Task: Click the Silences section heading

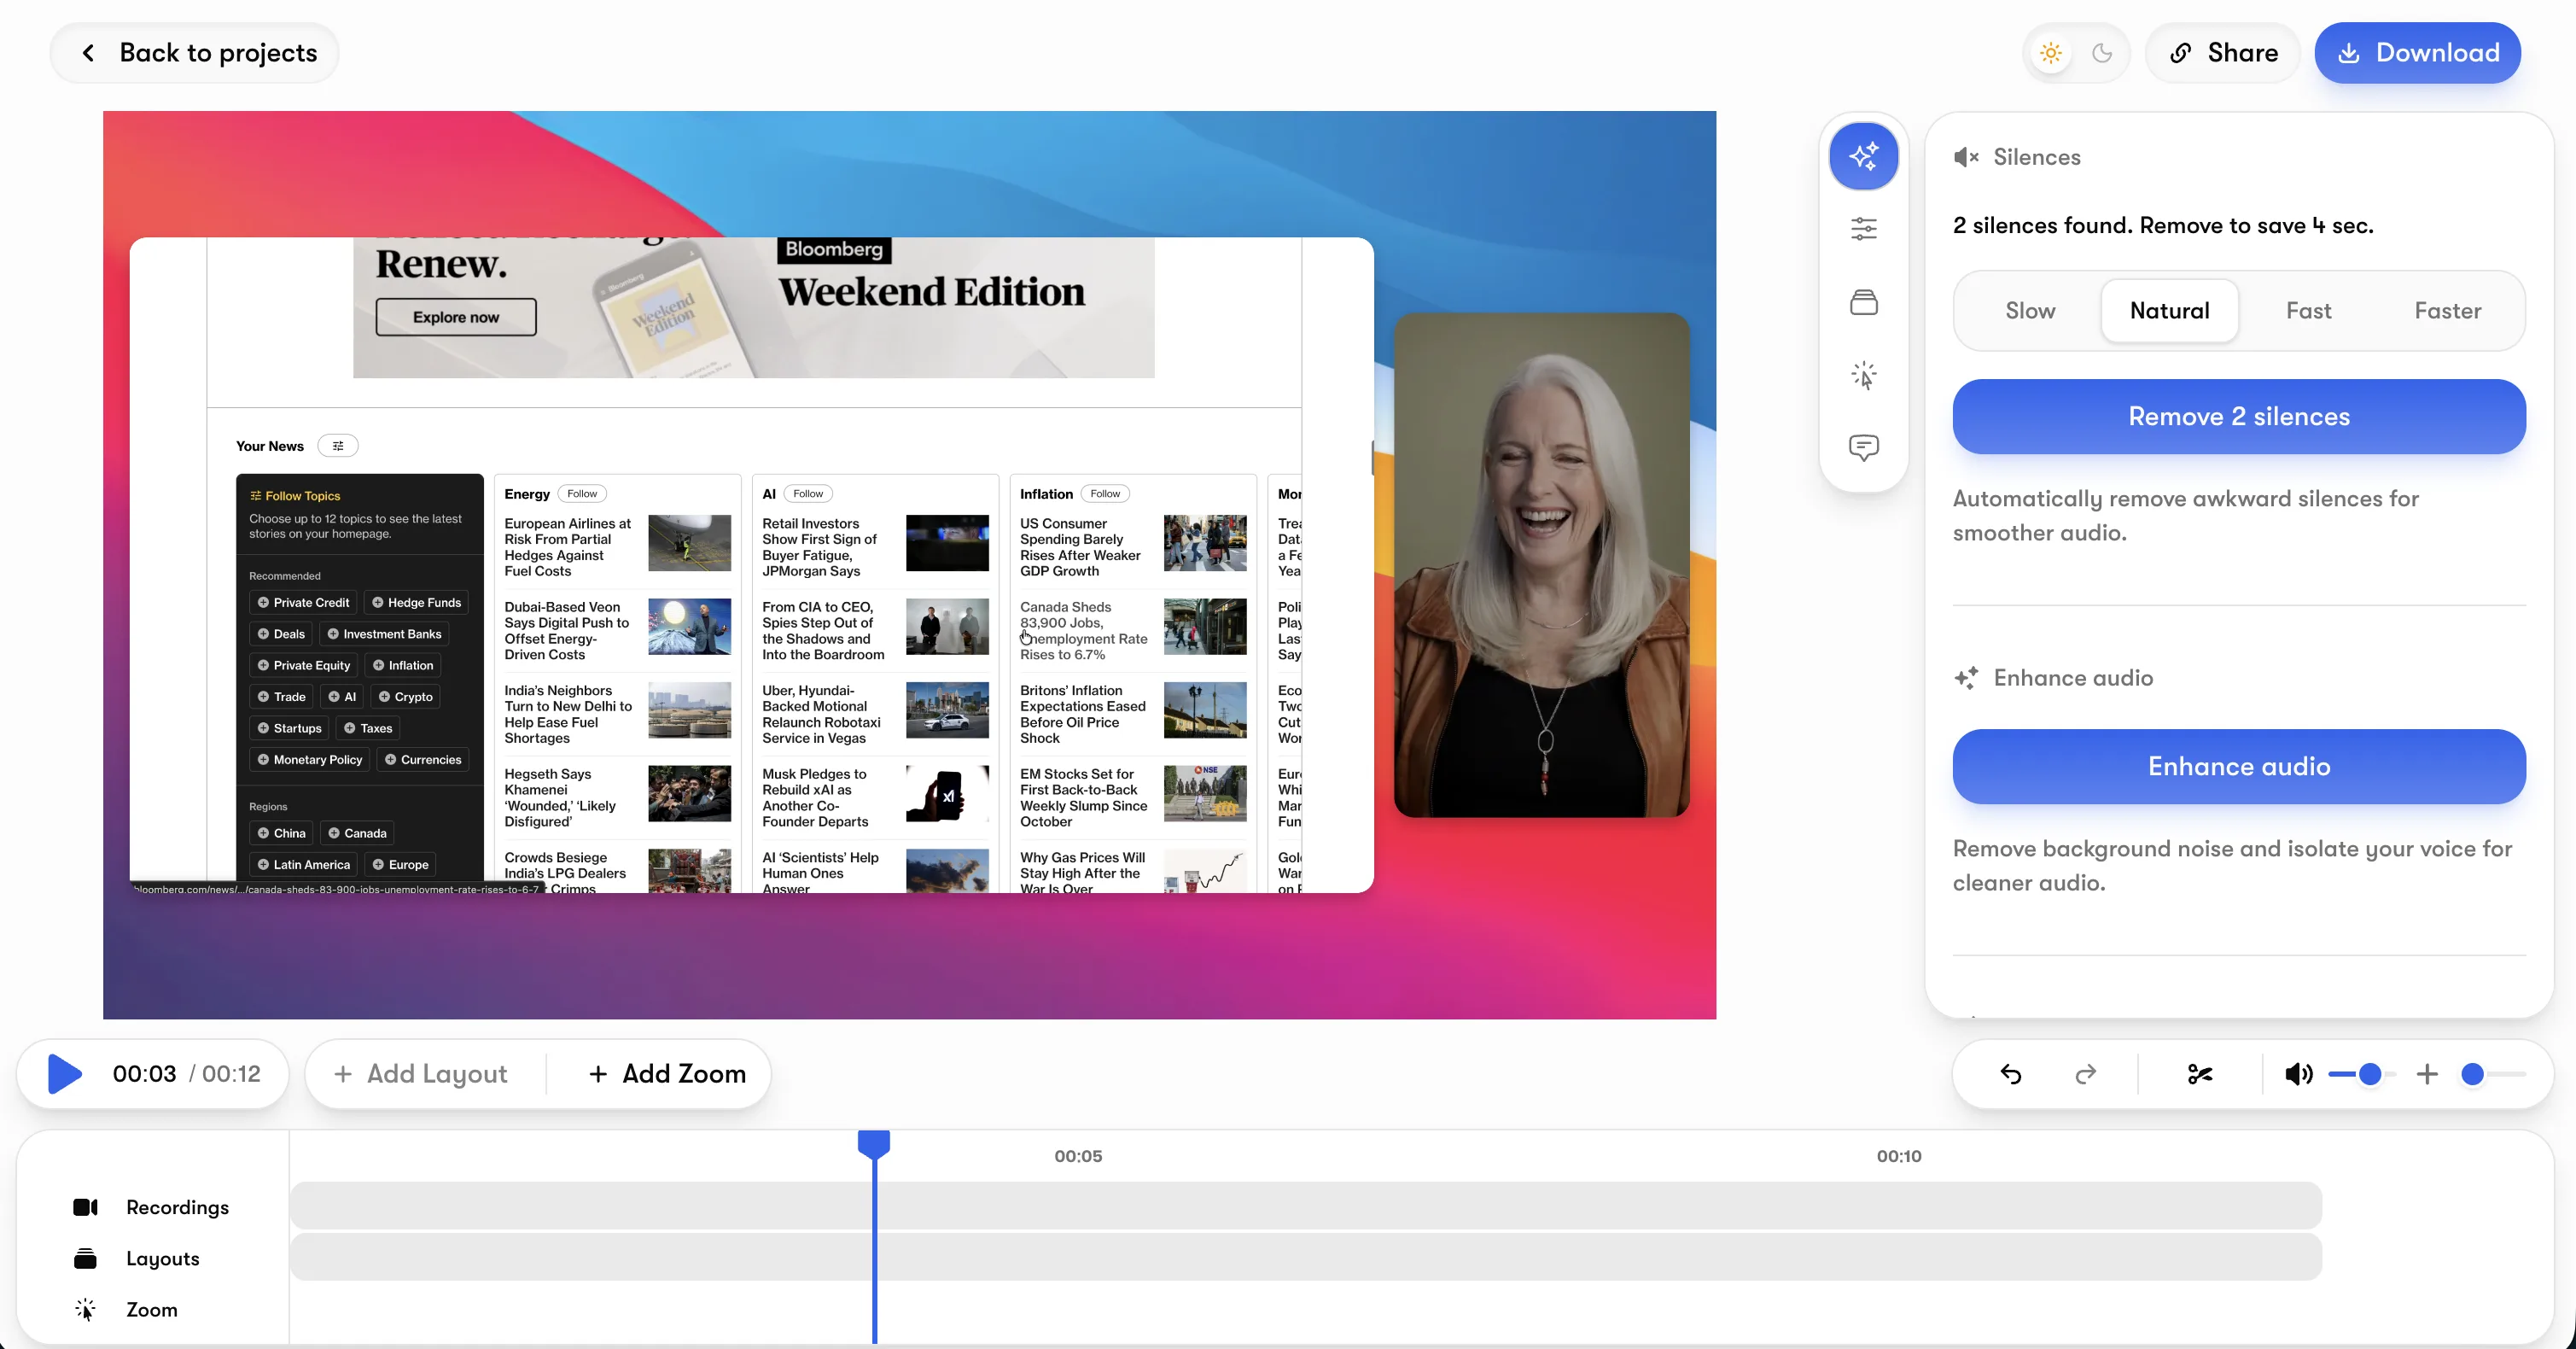Action: pos(2037,157)
